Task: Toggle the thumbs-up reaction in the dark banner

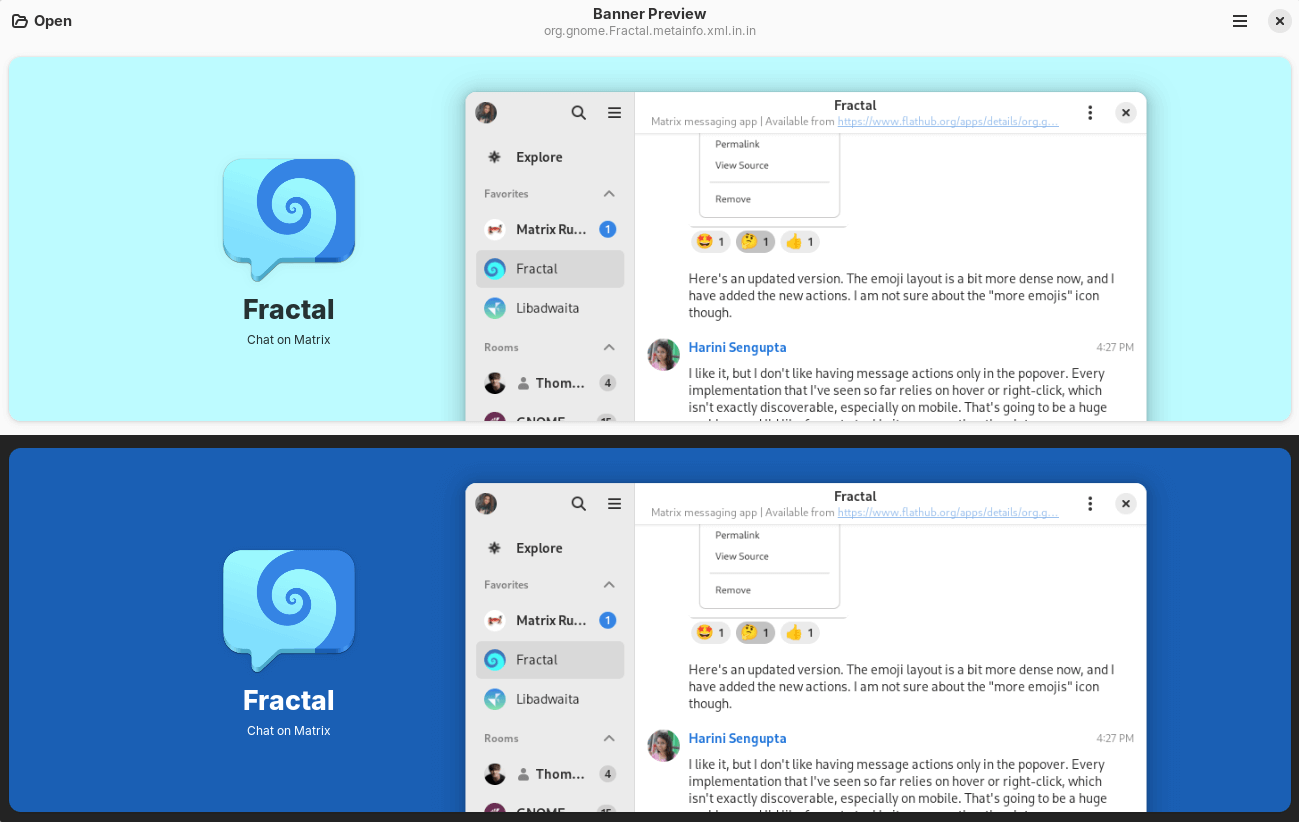Action: click(x=800, y=632)
